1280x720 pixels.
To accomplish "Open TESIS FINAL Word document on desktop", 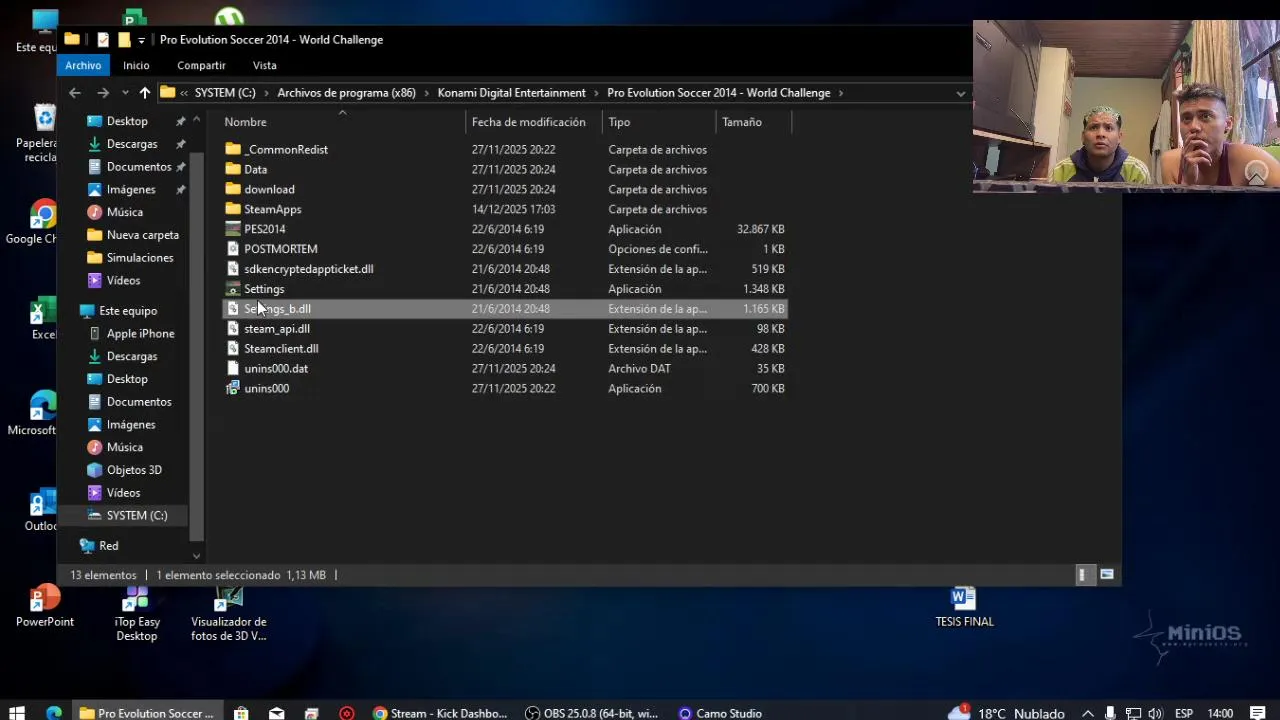I will pos(964,606).
